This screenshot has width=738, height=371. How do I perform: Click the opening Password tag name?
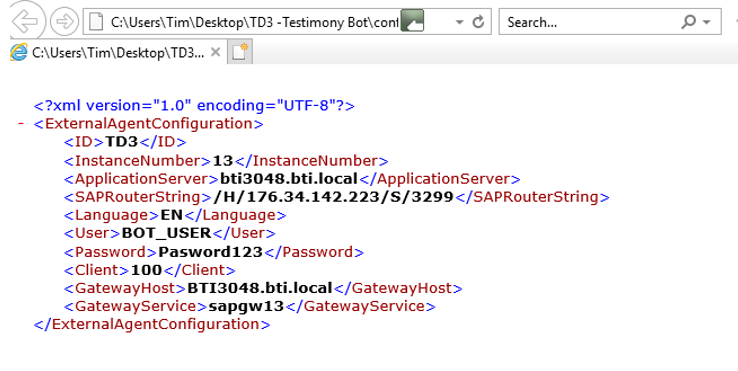pyautogui.click(x=110, y=252)
